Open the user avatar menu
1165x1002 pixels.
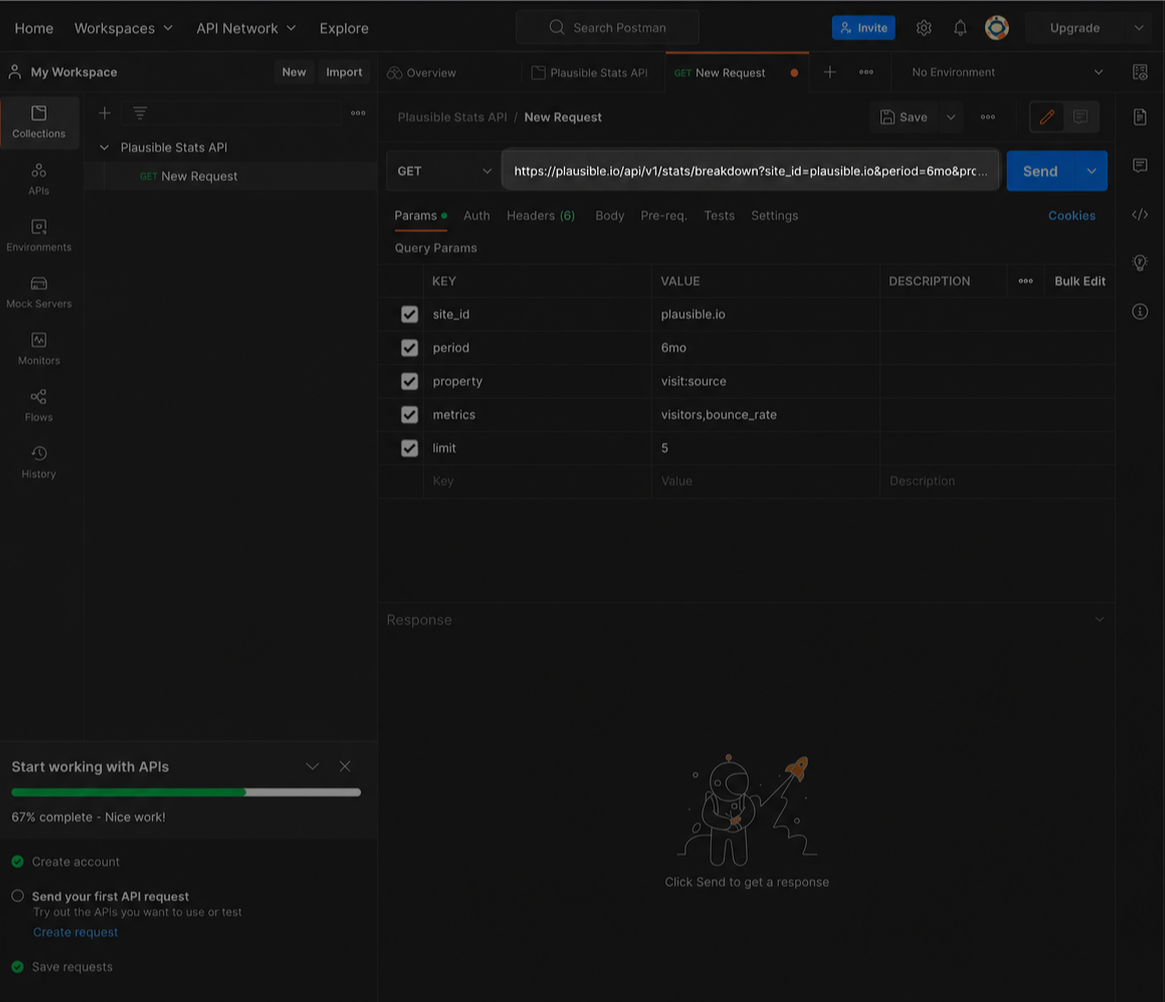point(996,27)
